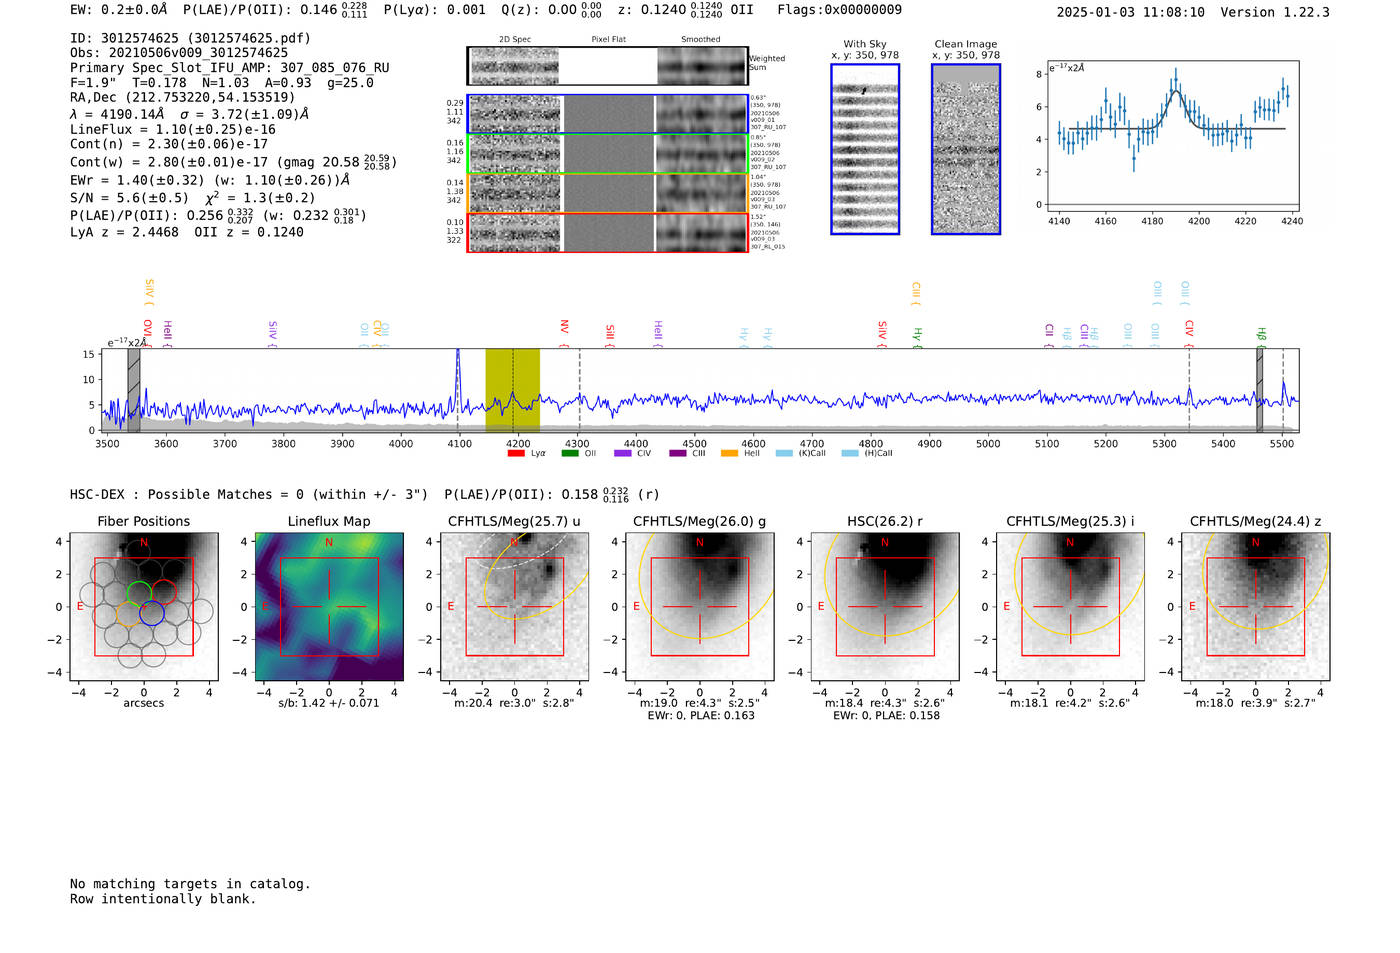This screenshot has width=1400, height=953.
Task: Click the "Smoothed" column header
Action: [701, 40]
